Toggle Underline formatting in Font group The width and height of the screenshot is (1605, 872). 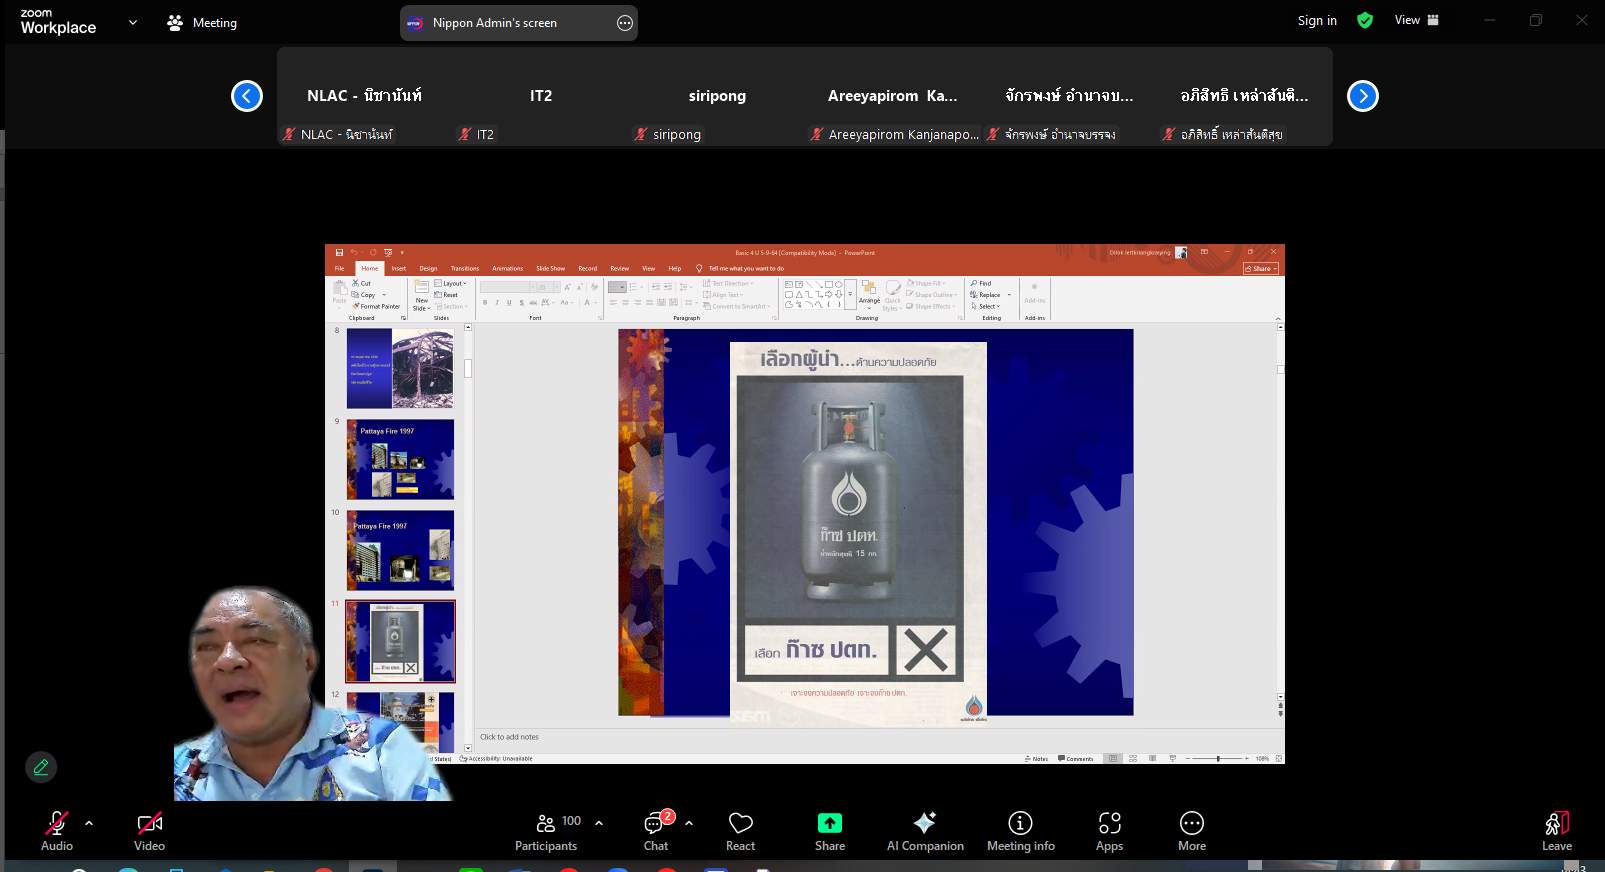(509, 302)
